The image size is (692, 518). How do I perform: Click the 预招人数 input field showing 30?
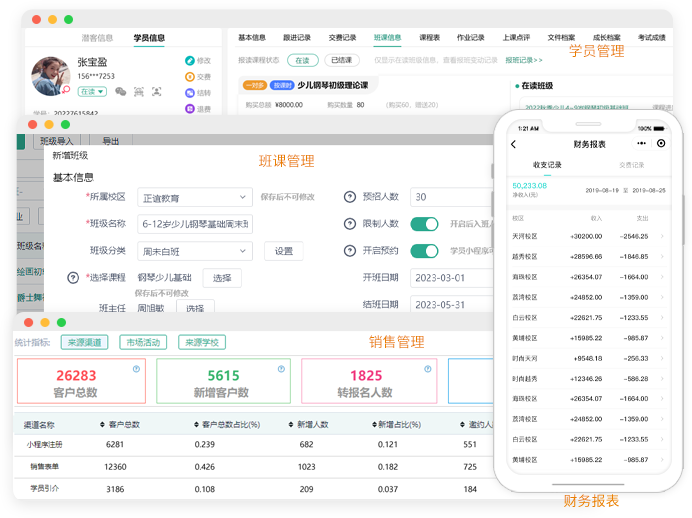(452, 197)
